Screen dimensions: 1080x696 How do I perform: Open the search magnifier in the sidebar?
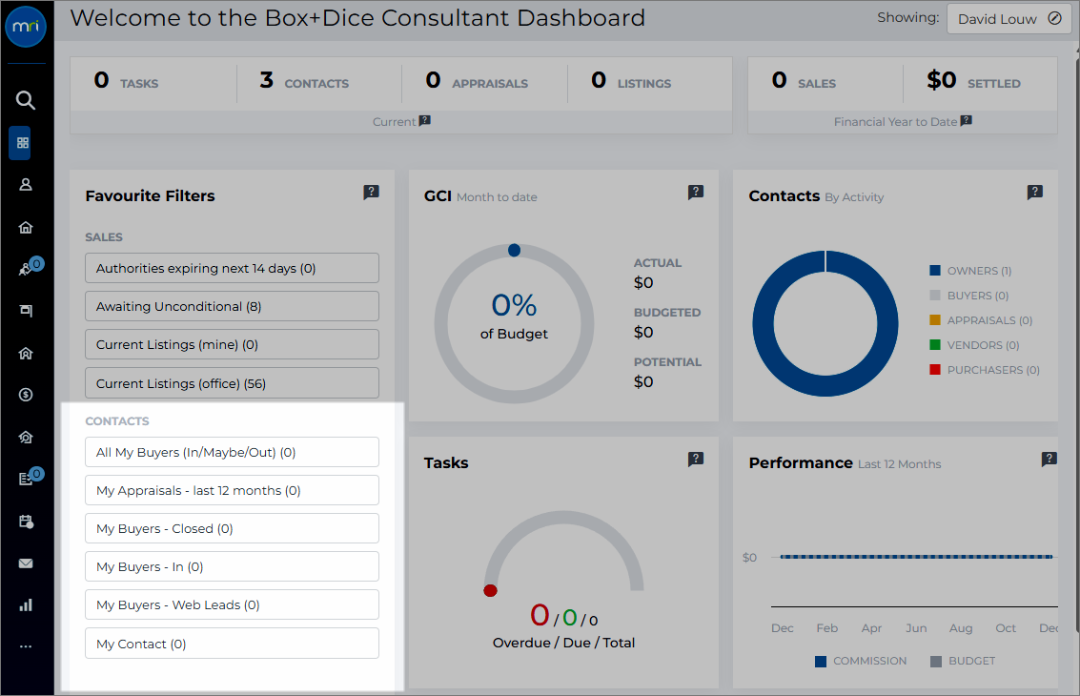(x=25, y=101)
